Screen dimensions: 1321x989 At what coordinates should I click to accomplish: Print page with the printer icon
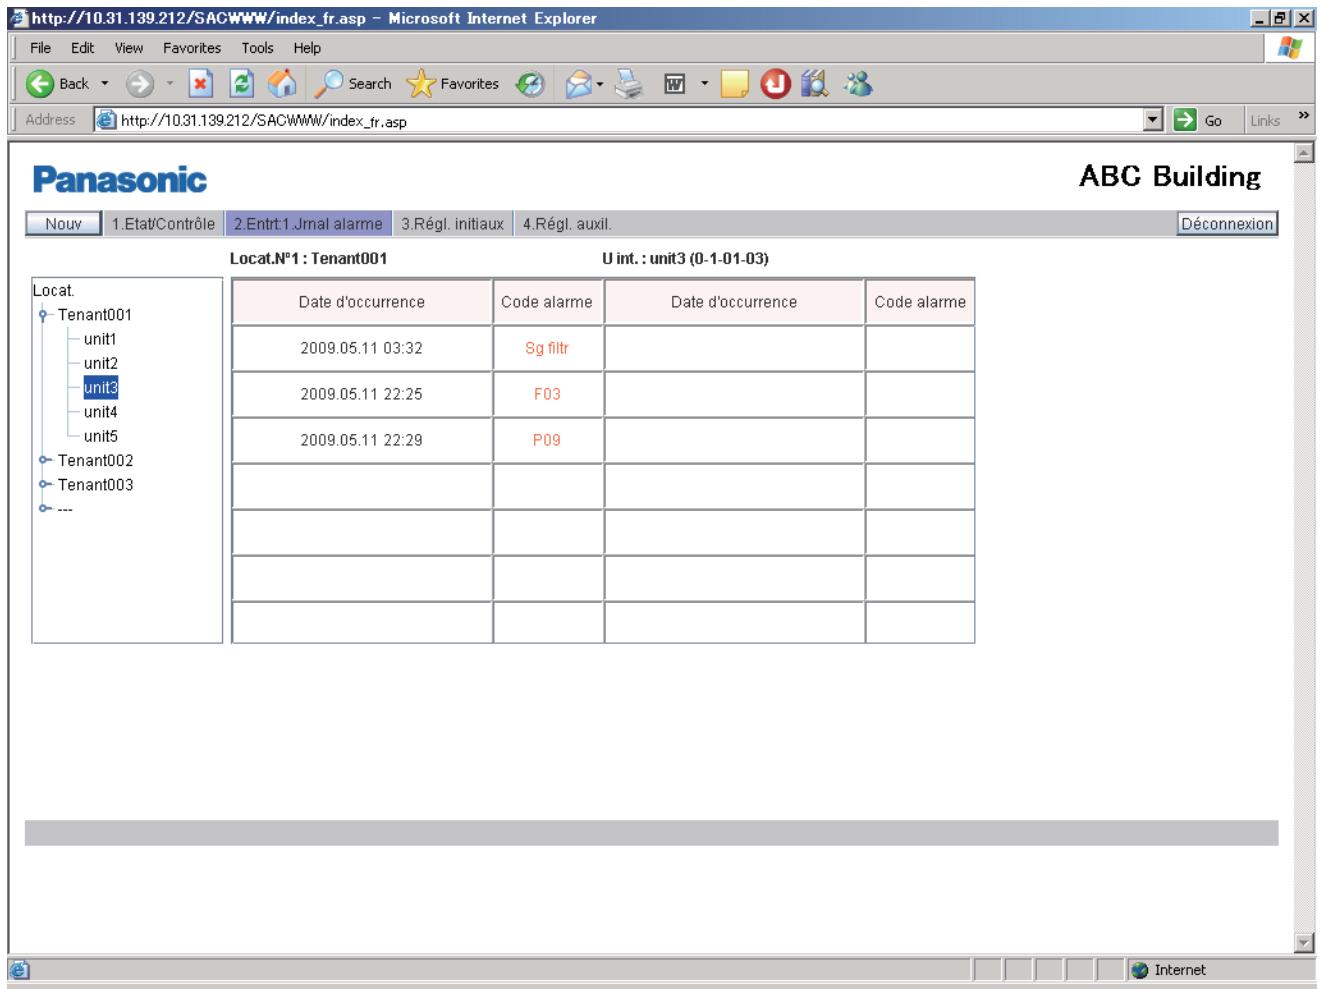click(629, 85)
